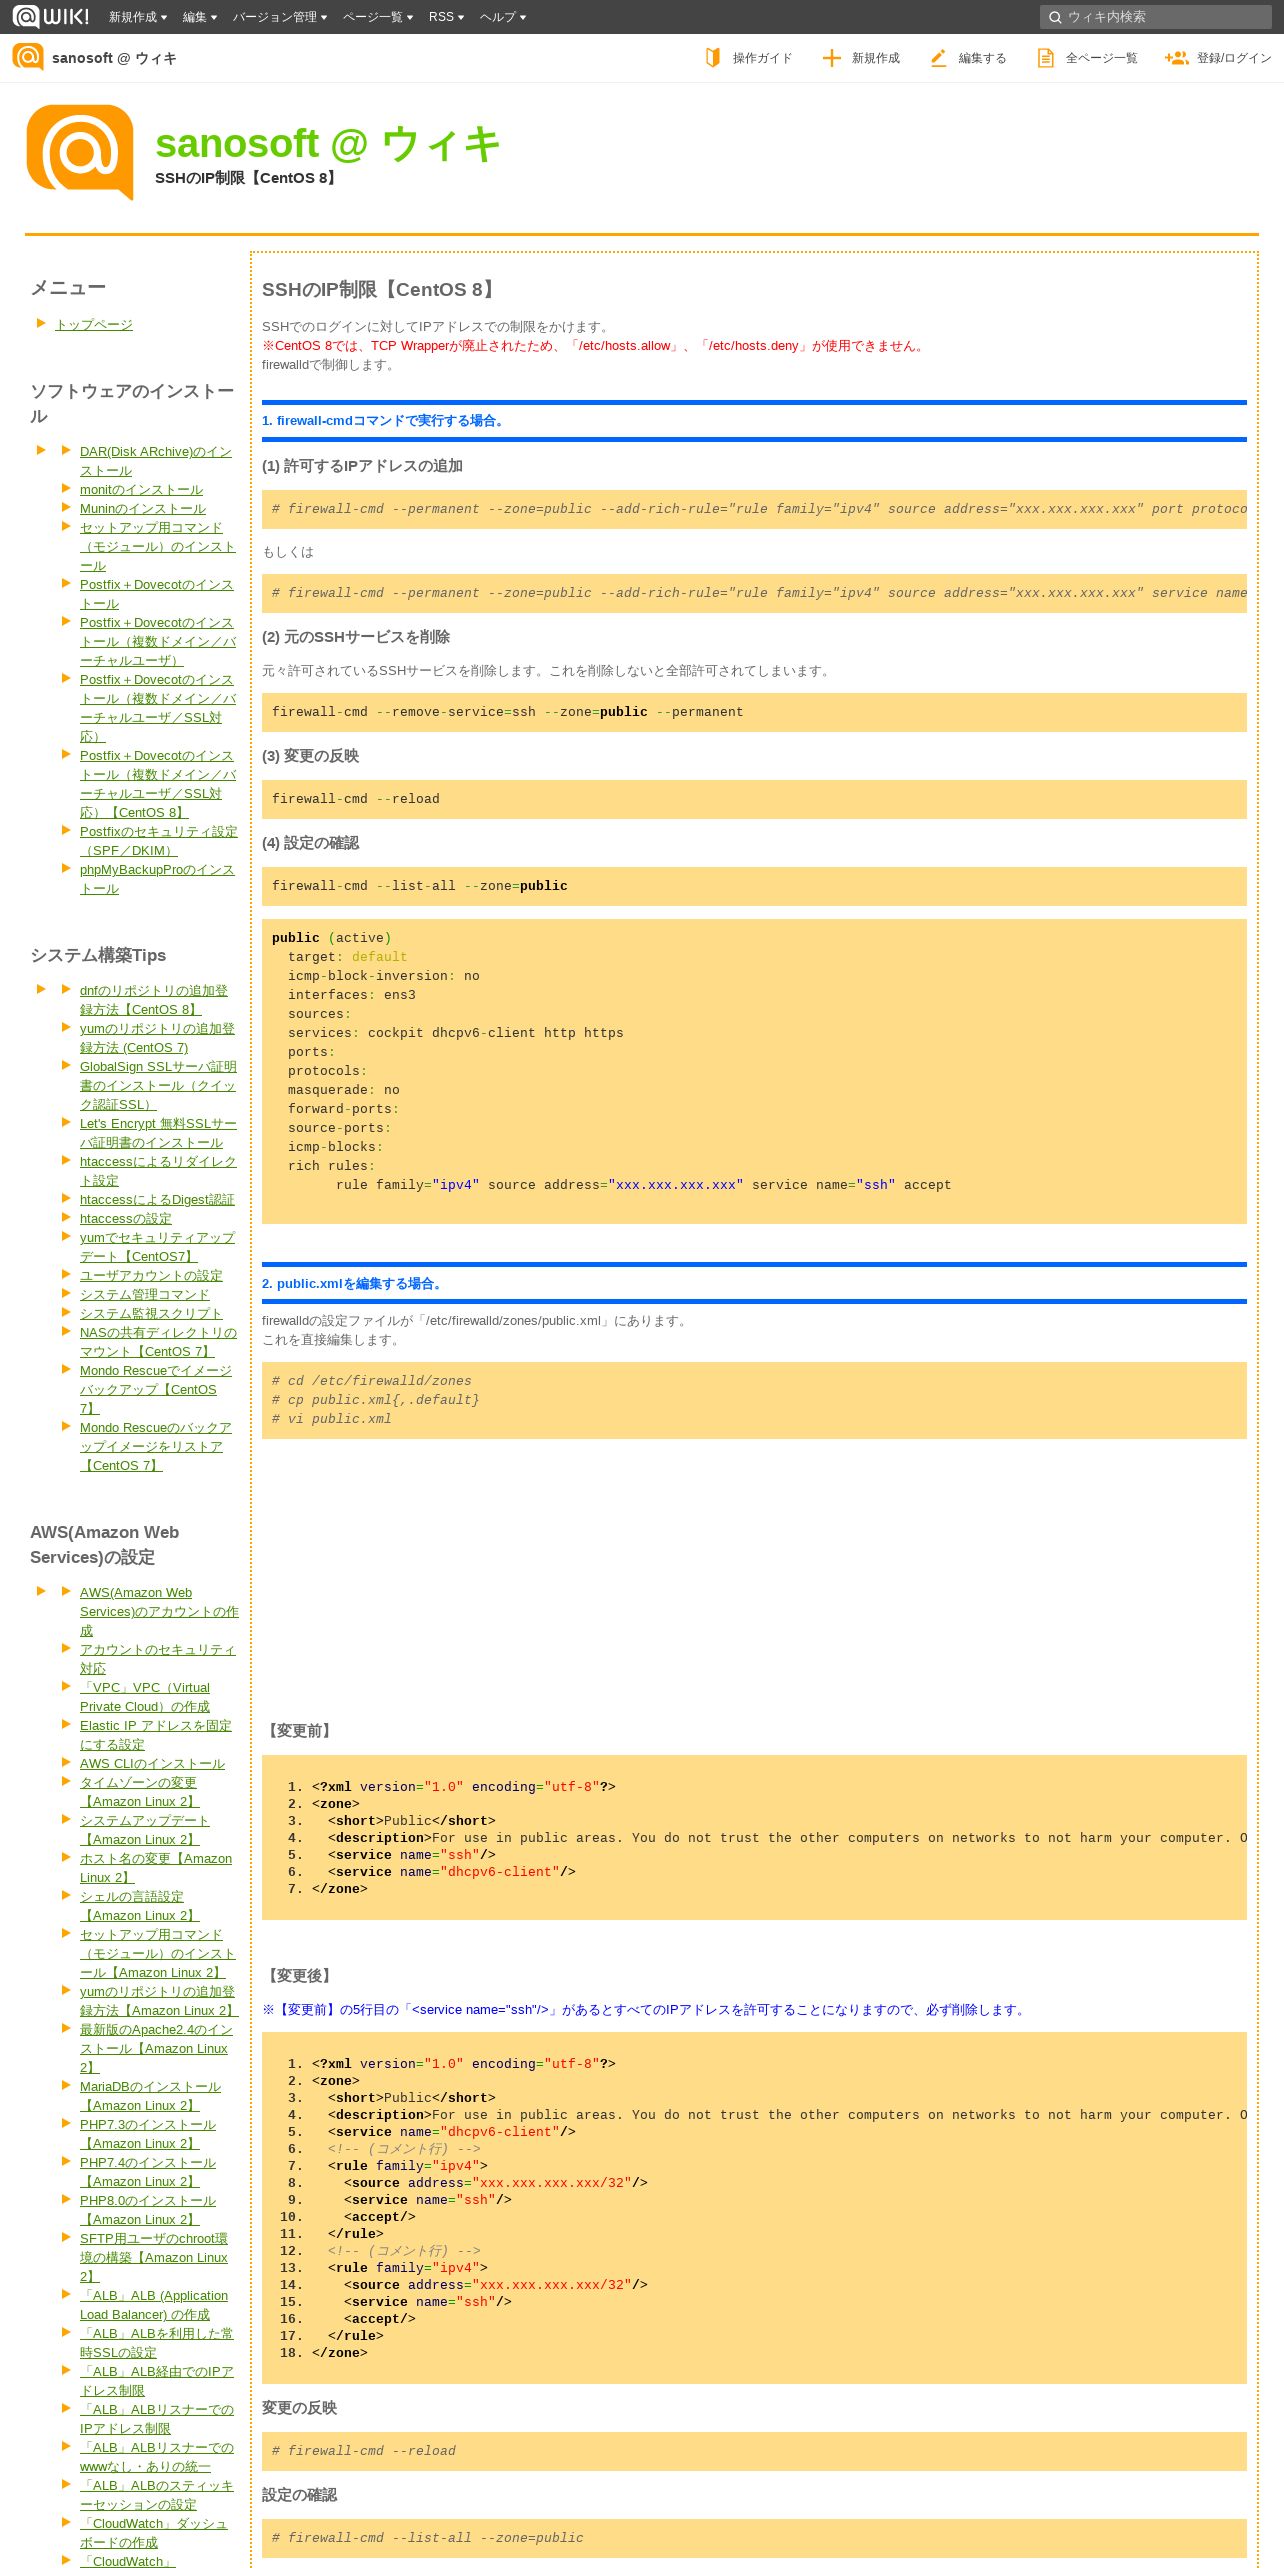The height and width of the screenshot is (2568, 1284).
Task: Focus the ウィキ内検索 search field
Action: pyautogui.click(x=1155, y=17)
